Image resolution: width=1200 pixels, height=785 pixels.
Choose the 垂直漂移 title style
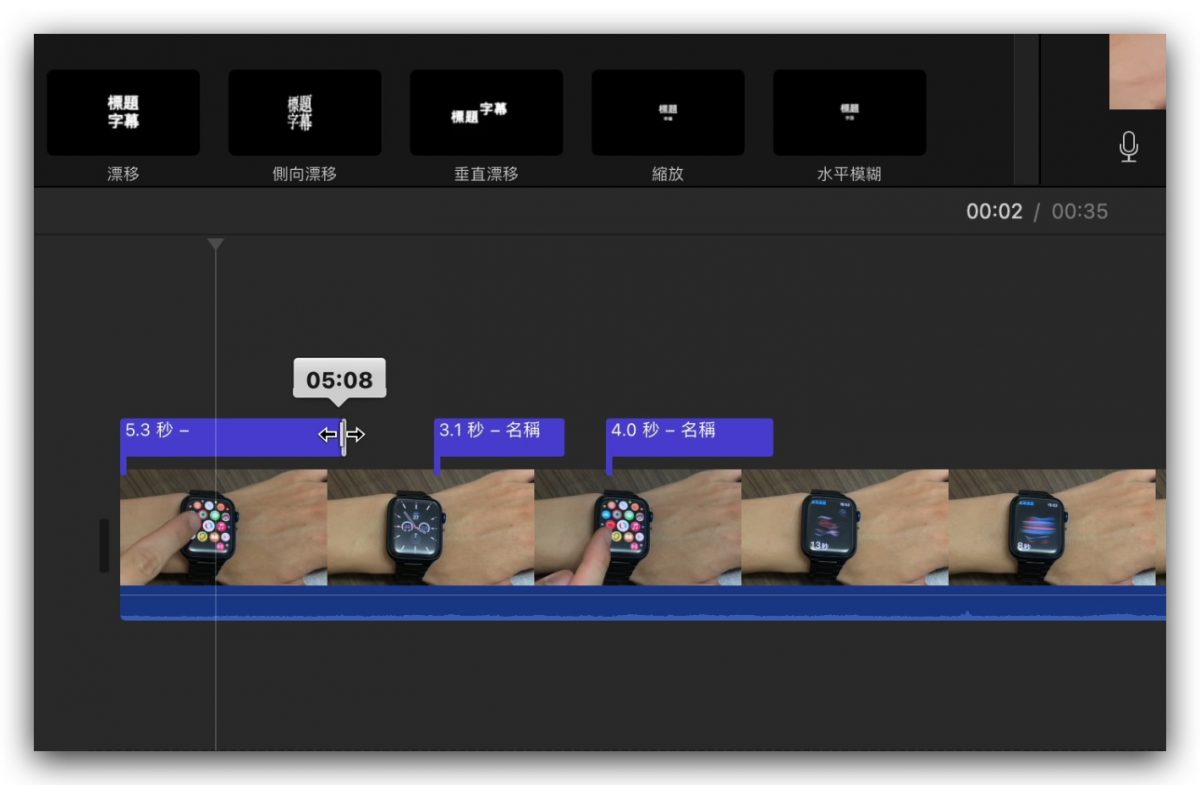coord(486,112)
